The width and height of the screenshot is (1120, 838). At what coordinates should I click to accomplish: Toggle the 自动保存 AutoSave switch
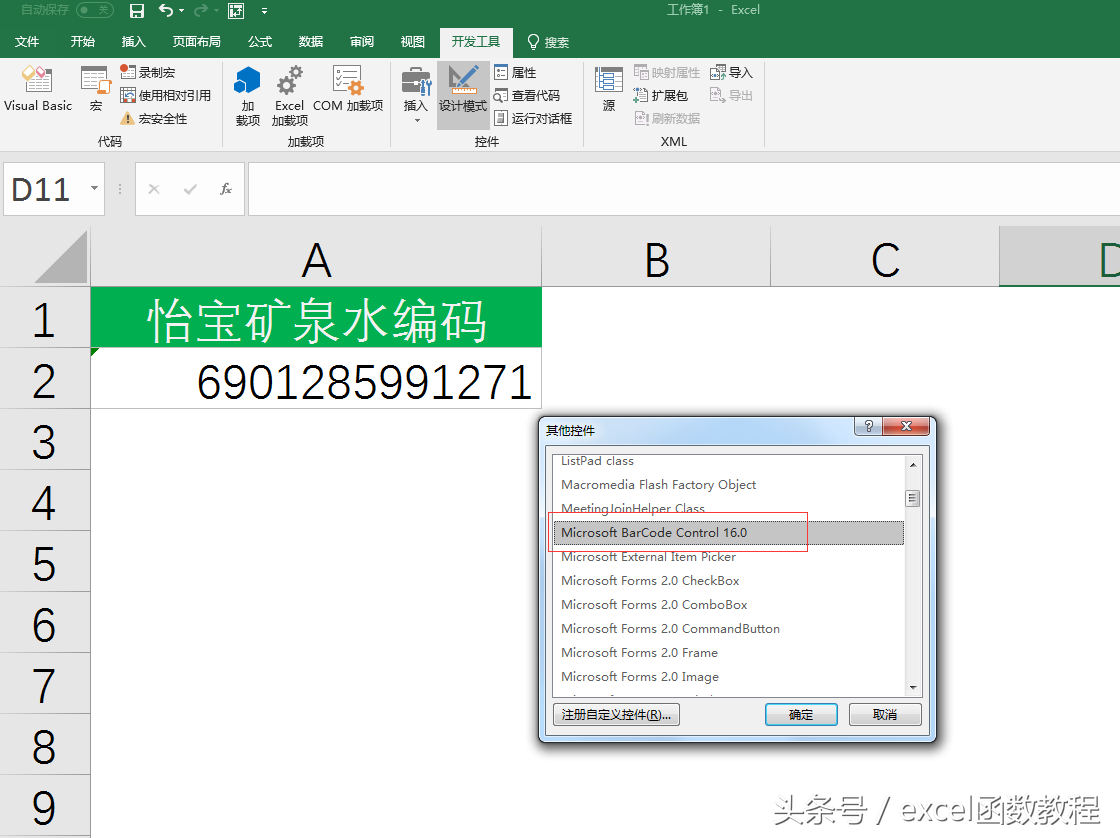pos(94,10)
